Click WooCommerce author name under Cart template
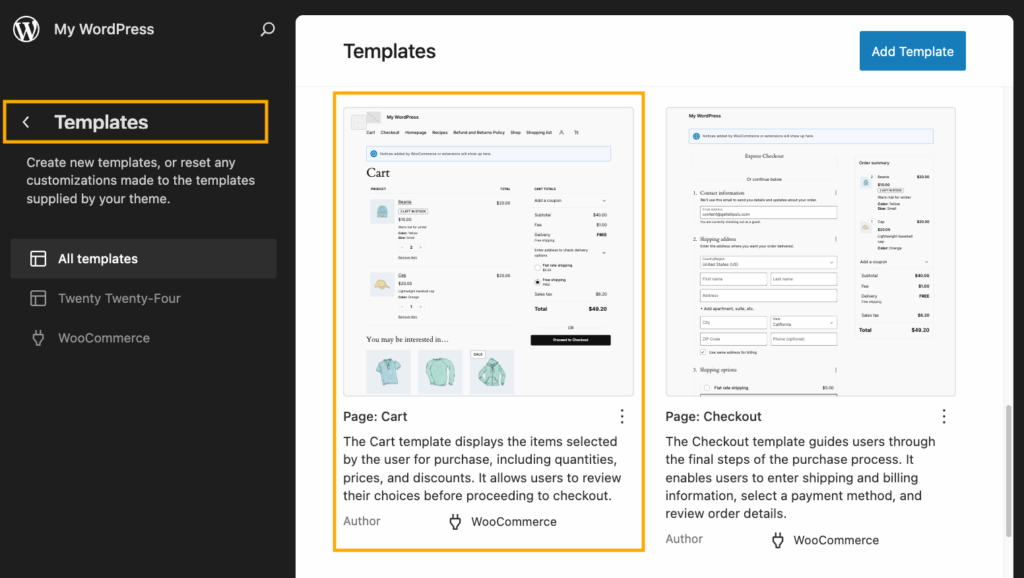 coord(514,522)
